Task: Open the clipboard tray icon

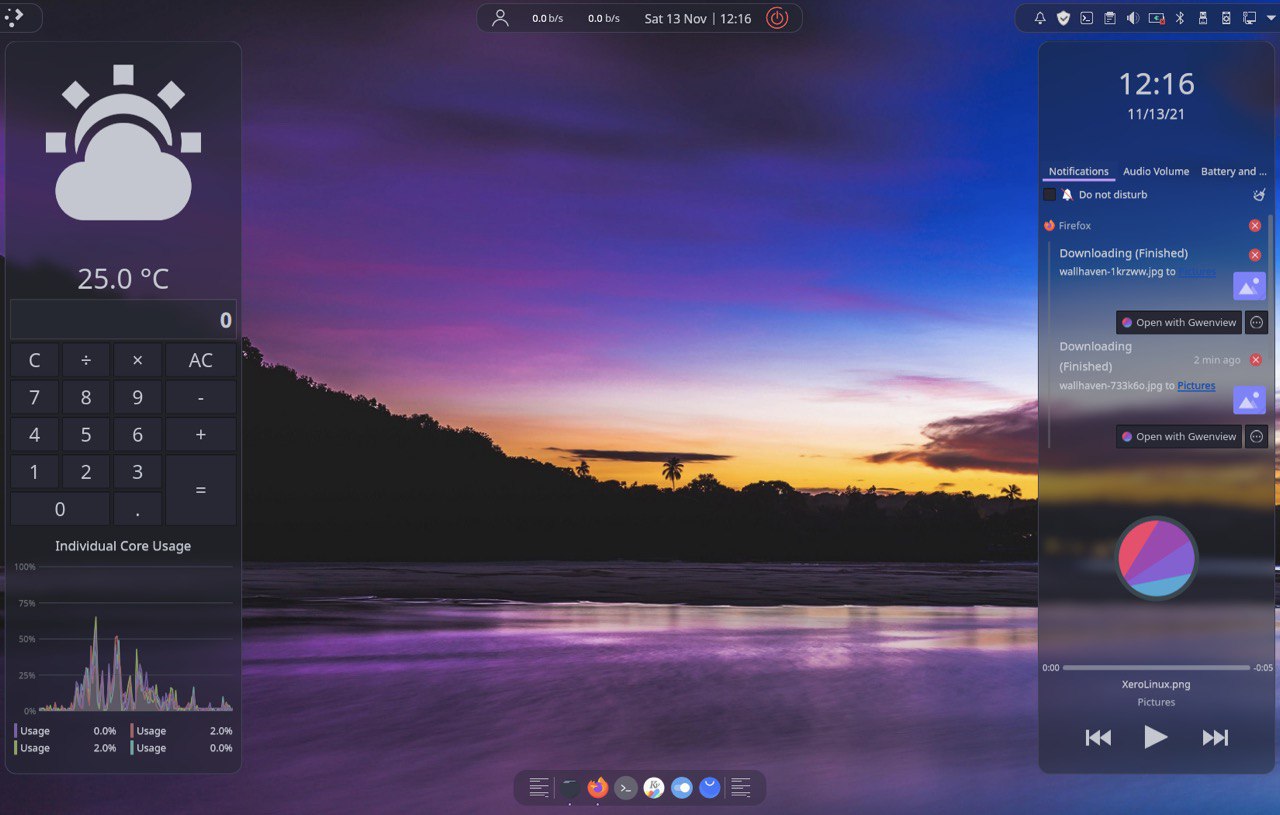Action: [x=1110, y=18]
